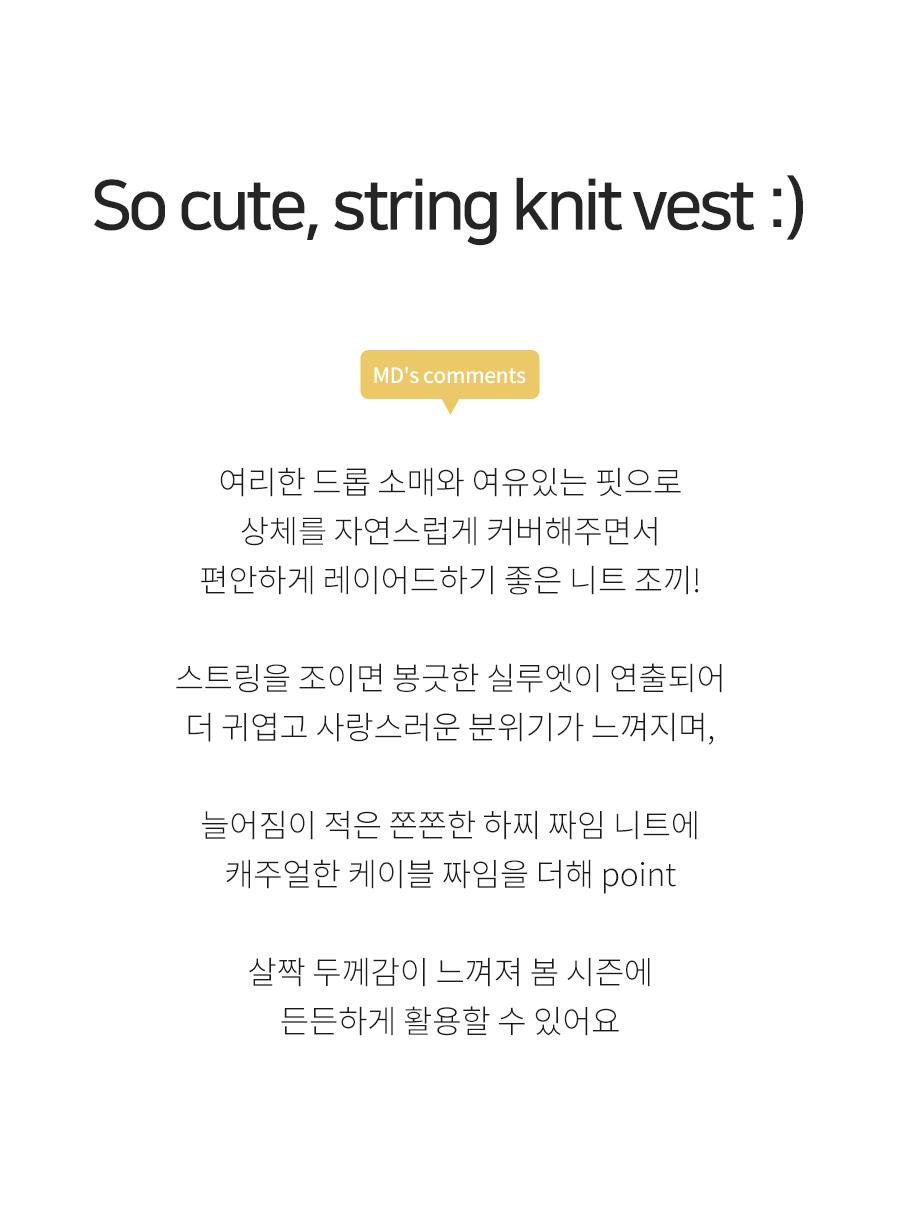Click the line ending with 니트 조끼!

click(450, 579)
